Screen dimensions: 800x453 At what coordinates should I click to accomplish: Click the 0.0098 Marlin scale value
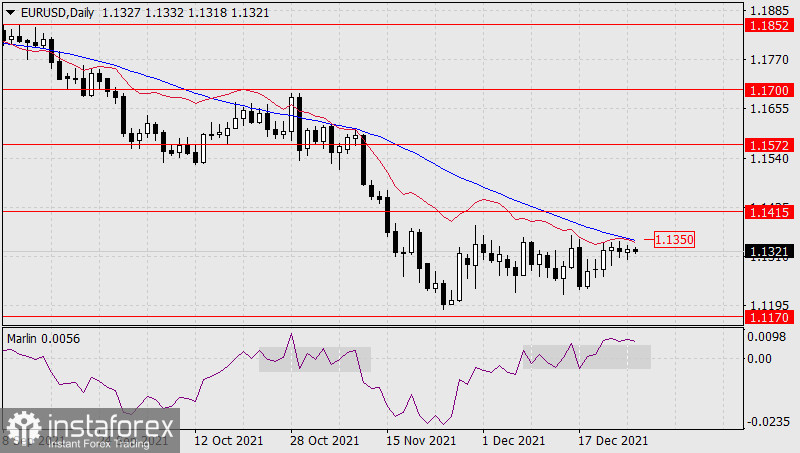tap(766, 337)
